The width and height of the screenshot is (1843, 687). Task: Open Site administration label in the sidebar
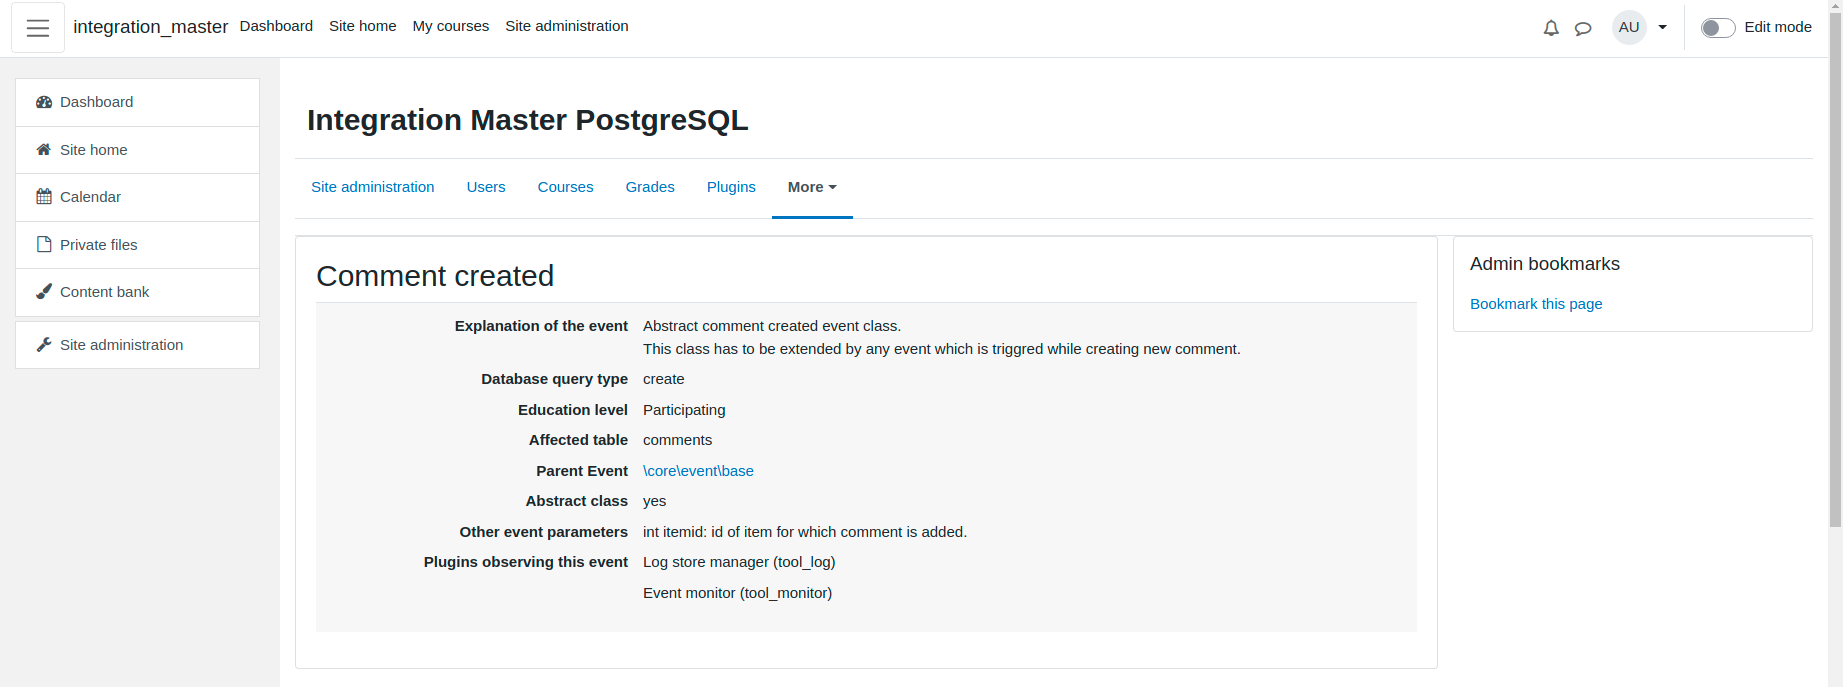tap(122, 345)
